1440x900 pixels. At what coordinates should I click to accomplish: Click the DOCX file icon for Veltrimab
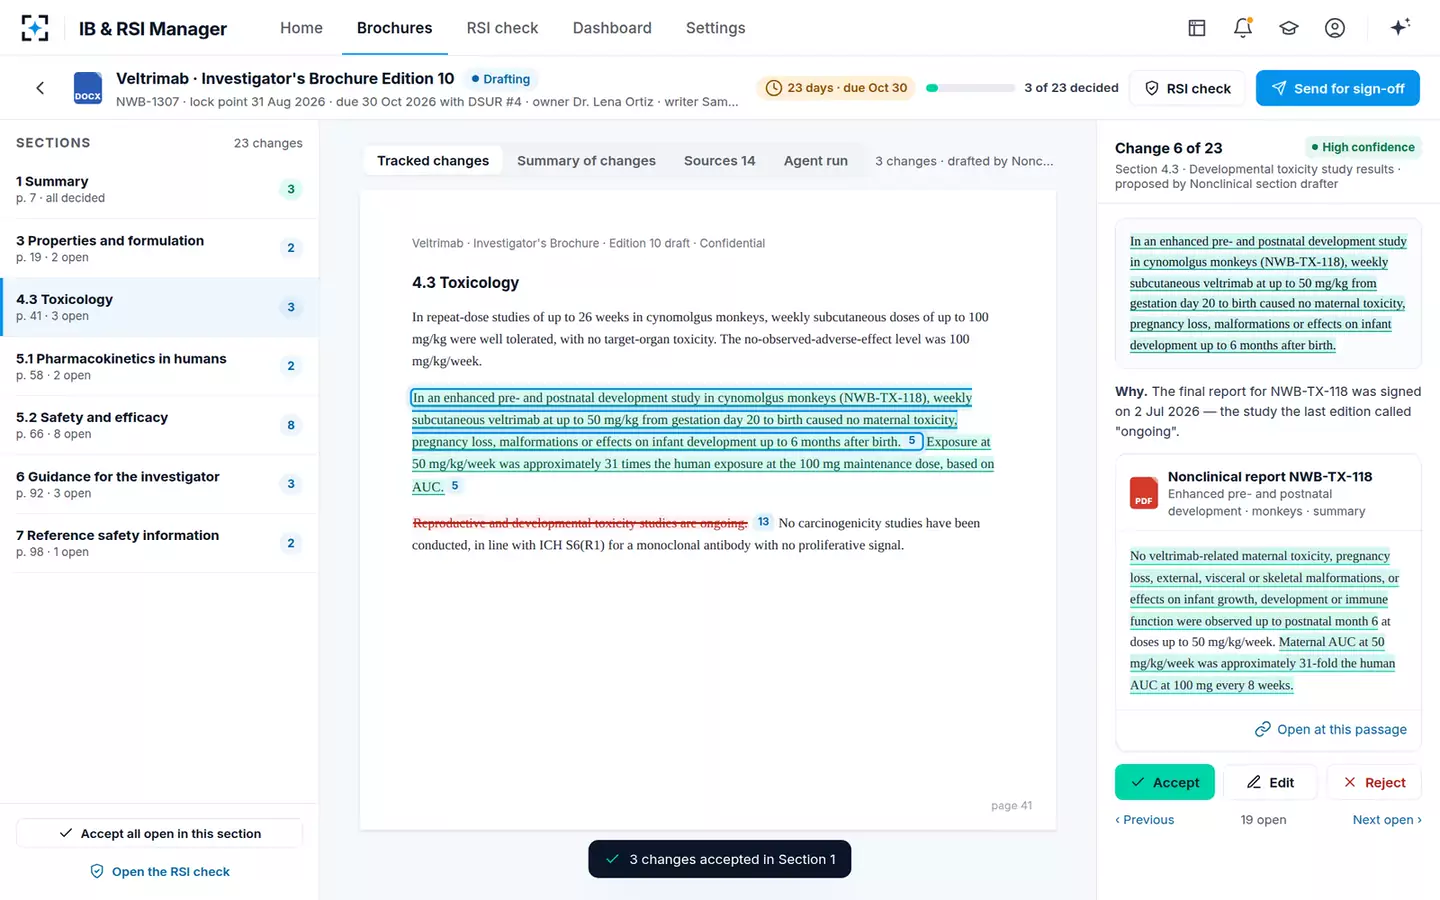click(x=88, y=88)
